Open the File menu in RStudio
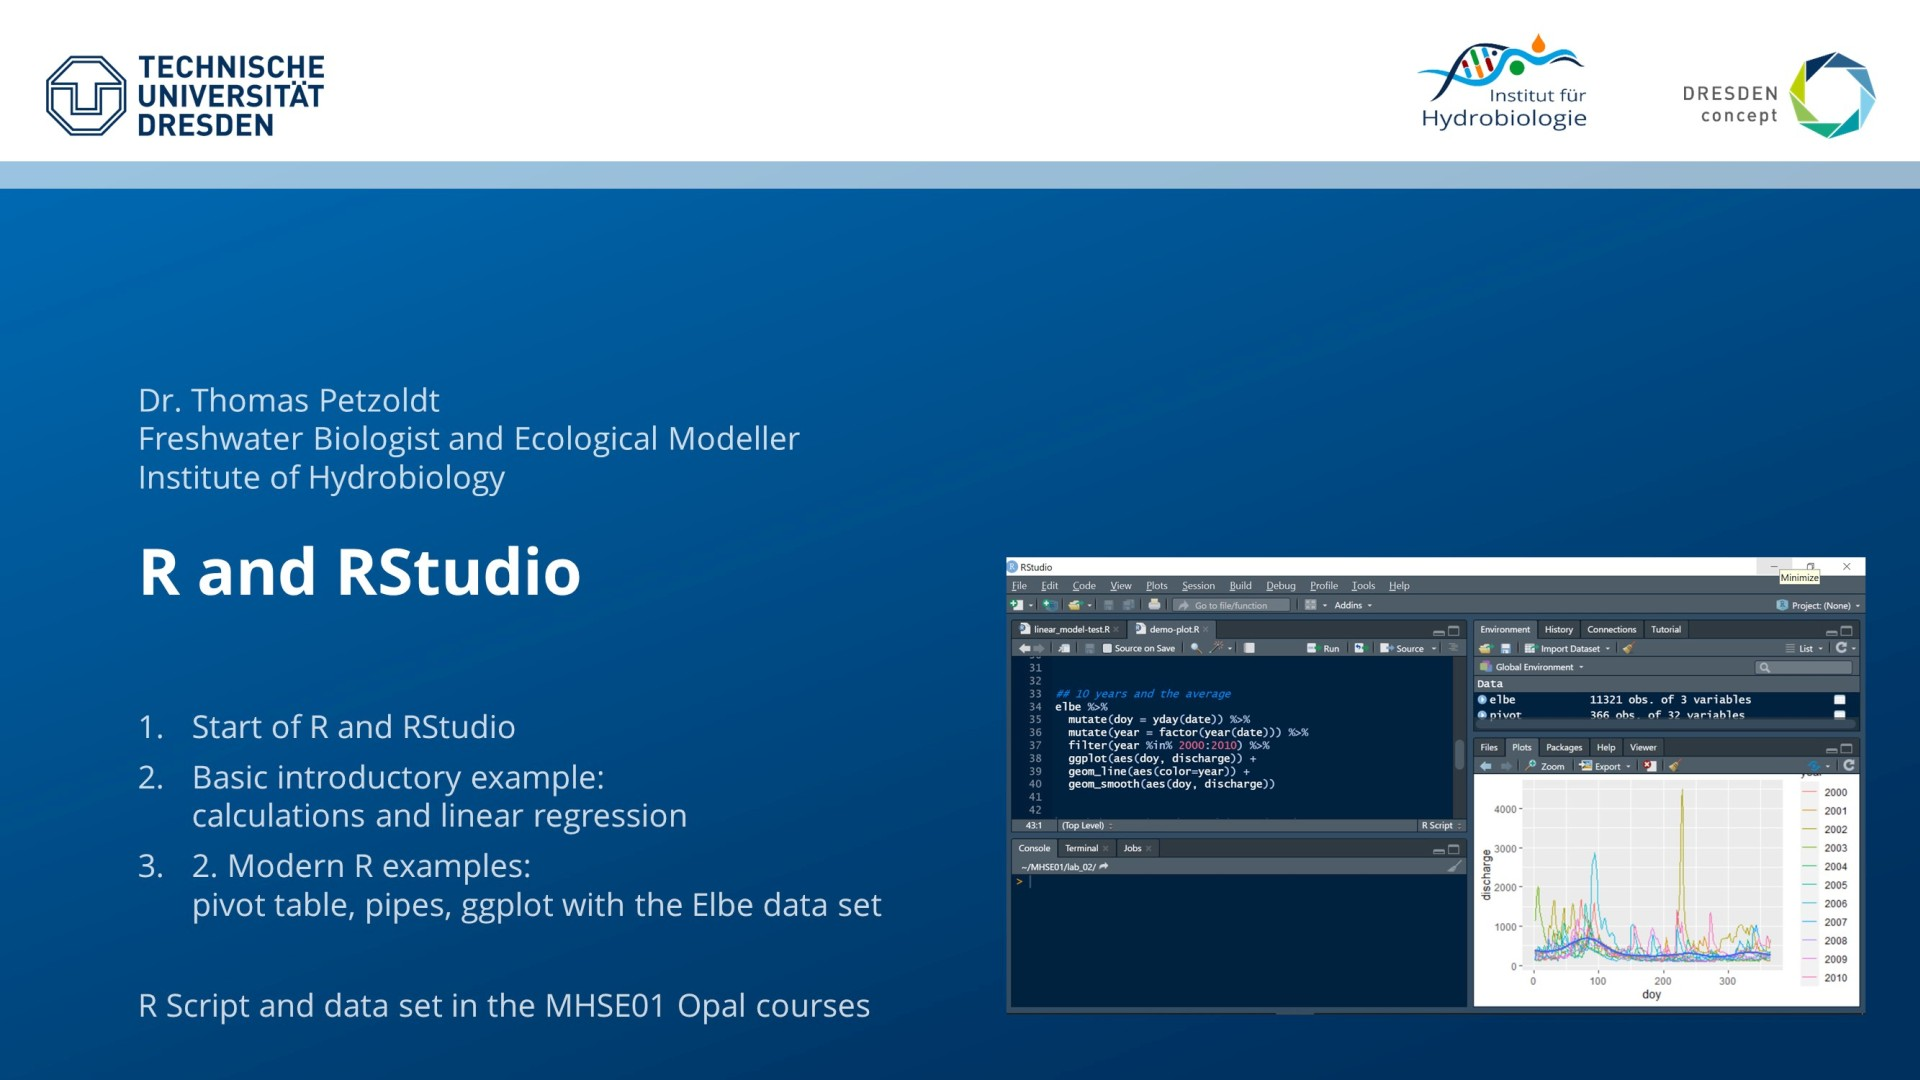The height and width of the screenshot is (1080, 1920). coord(1019,586)
